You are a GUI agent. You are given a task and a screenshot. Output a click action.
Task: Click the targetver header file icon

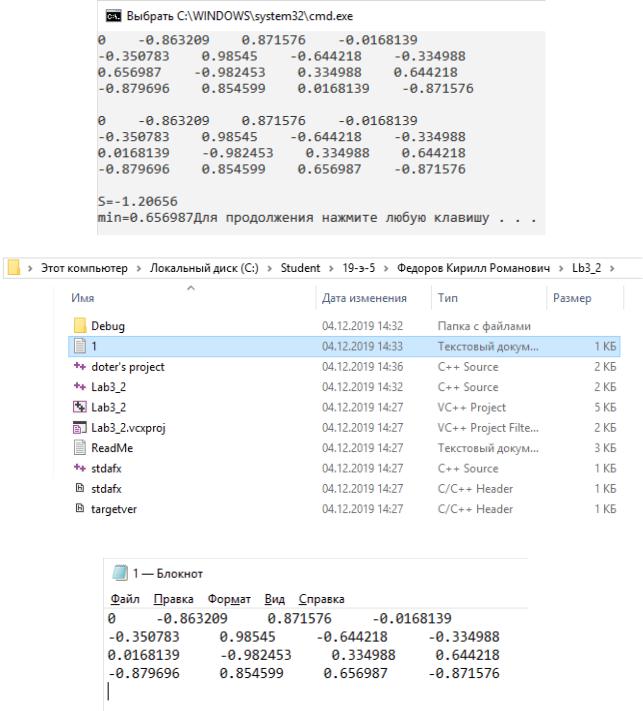click(79, 508)
